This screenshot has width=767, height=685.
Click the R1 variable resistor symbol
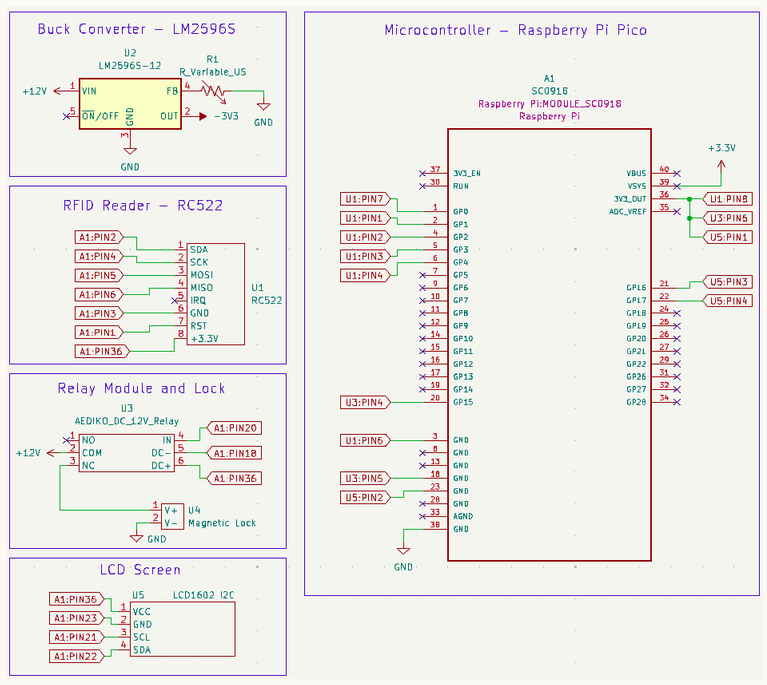[214, 92]
